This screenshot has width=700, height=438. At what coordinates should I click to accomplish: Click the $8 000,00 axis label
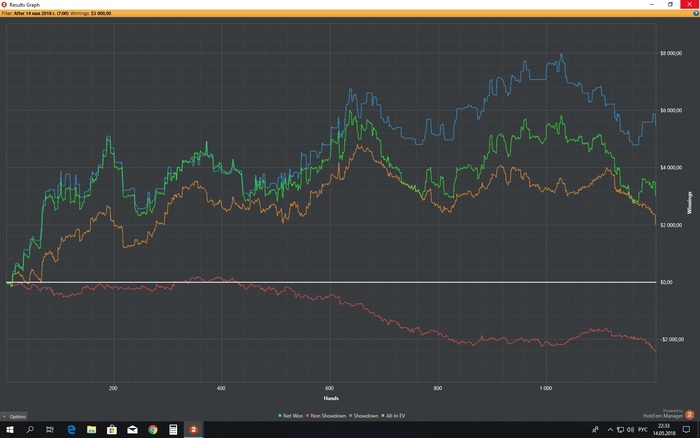[x=671, y=53]
